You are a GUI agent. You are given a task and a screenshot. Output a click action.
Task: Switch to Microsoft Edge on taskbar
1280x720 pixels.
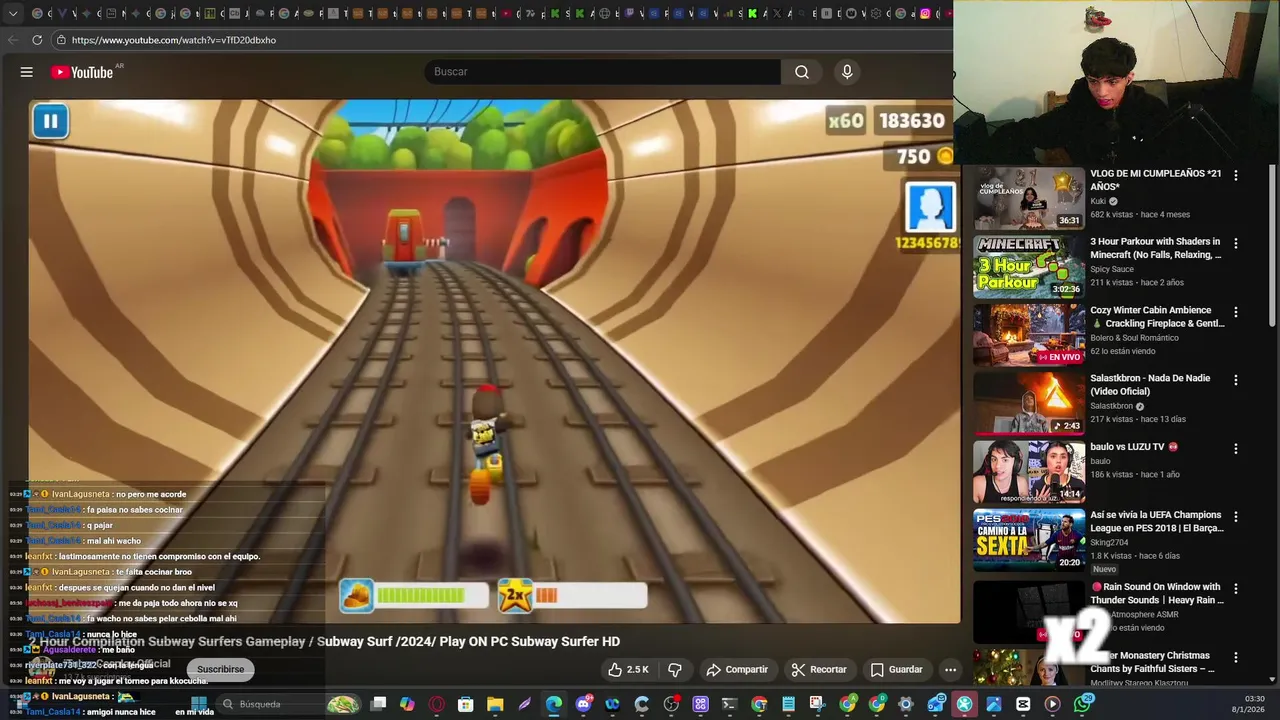(x=553, y=704)
